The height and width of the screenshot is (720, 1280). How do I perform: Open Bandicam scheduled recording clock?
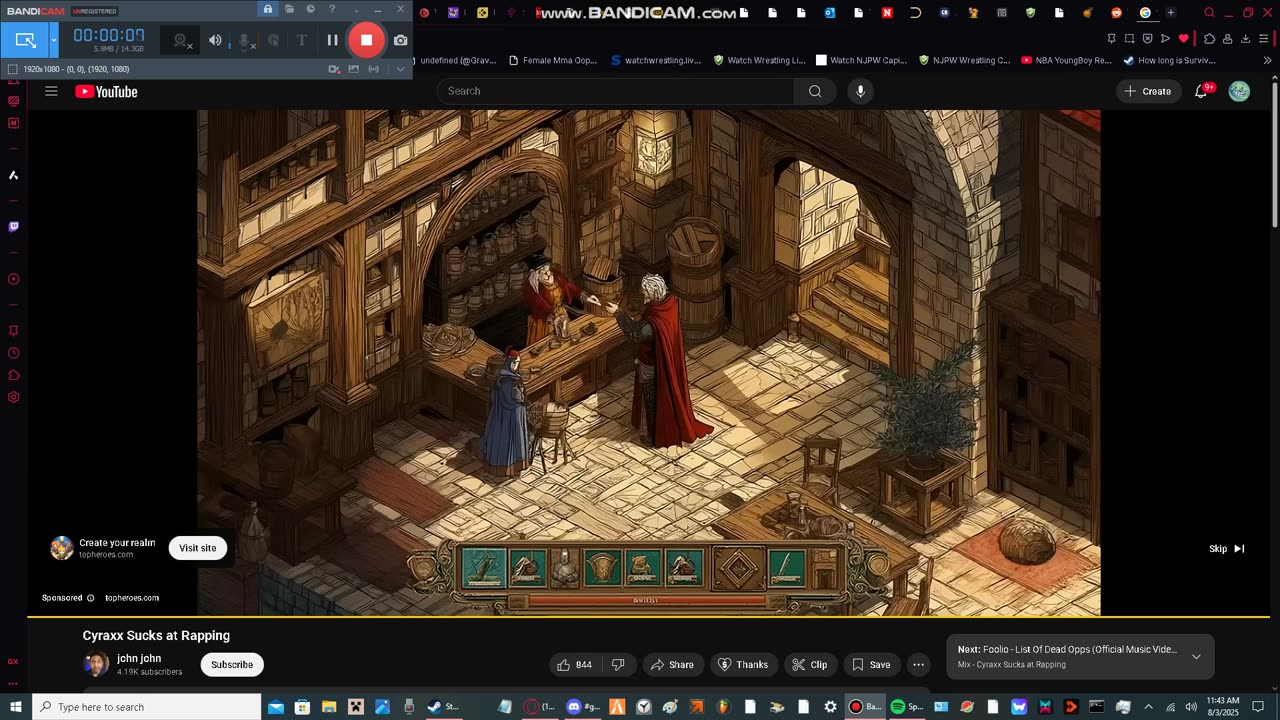pyautogui.click(x=311, y=9)
